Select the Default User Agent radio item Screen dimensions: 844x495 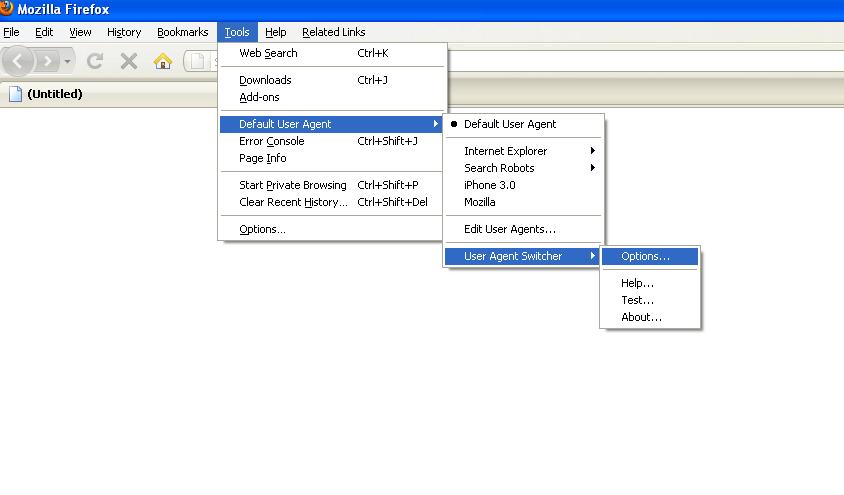tap(523, 124)
